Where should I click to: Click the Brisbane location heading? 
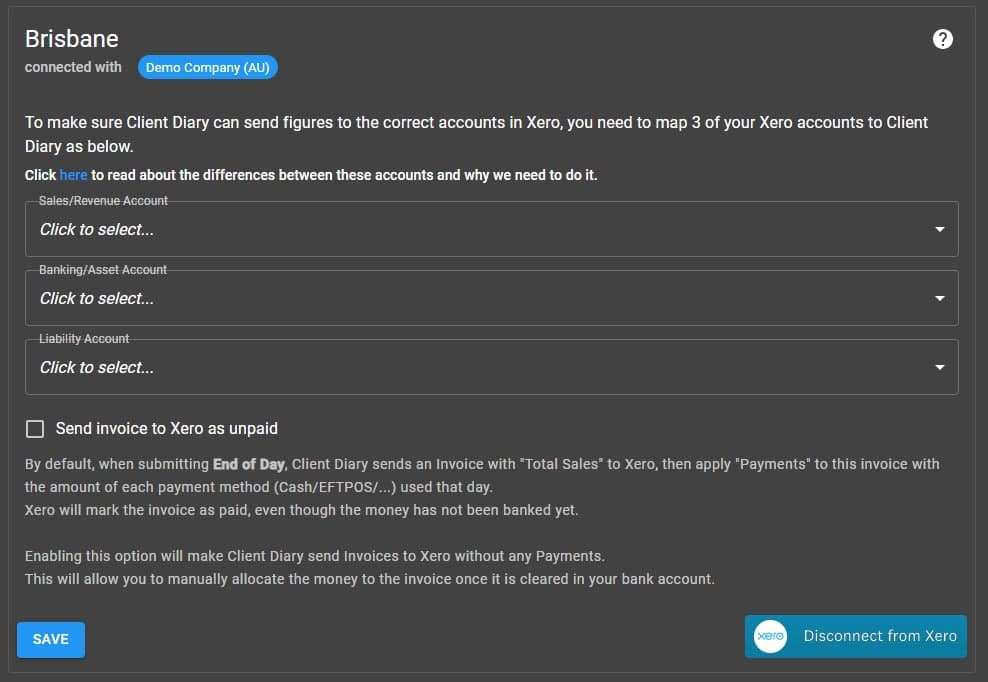pos(72,39)
